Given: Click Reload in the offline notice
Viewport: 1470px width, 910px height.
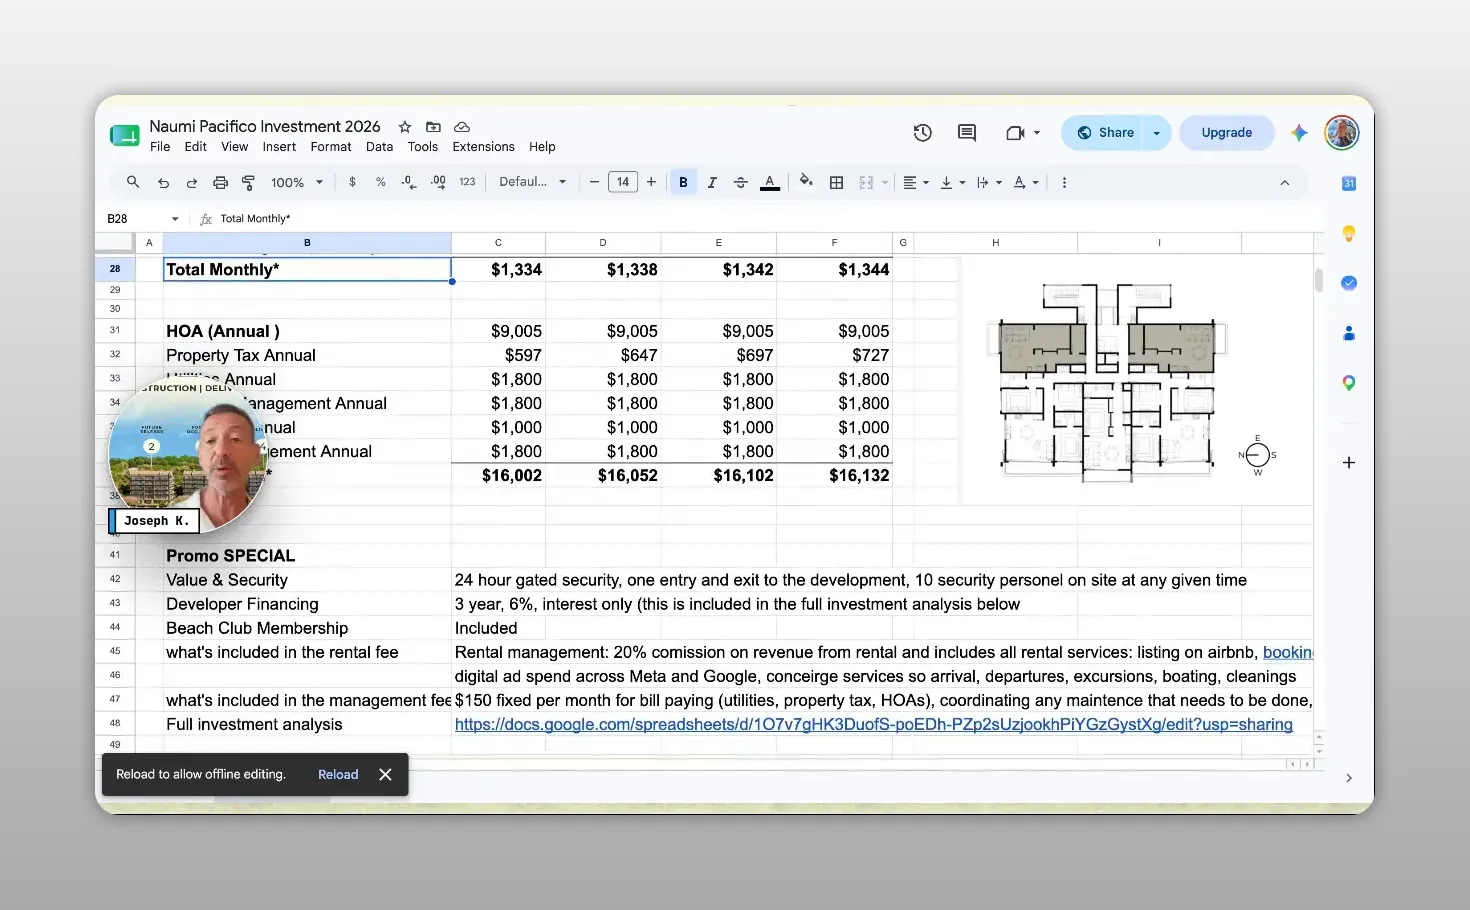Looking at the screenshot, I should pos(338,774).
